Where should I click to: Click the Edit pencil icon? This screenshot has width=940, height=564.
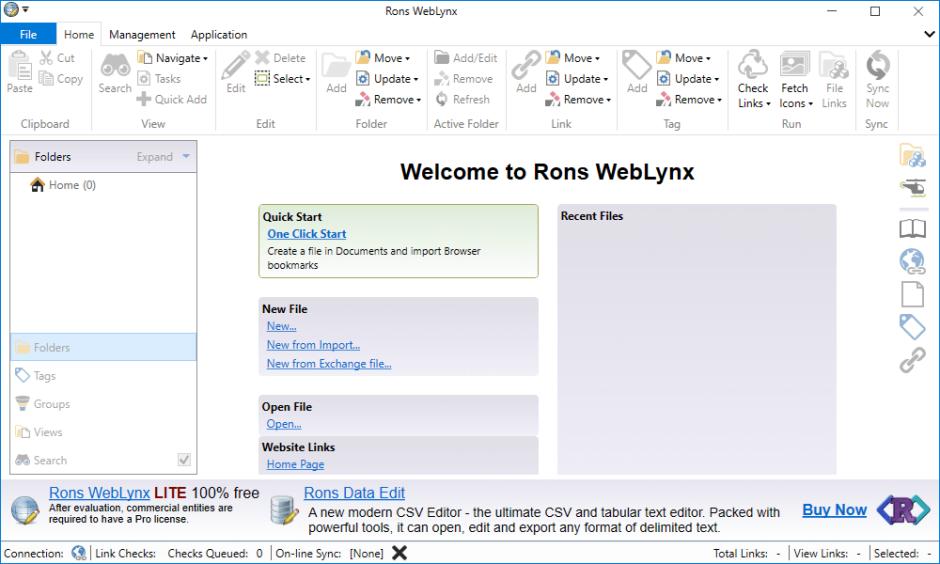[236, 65]
